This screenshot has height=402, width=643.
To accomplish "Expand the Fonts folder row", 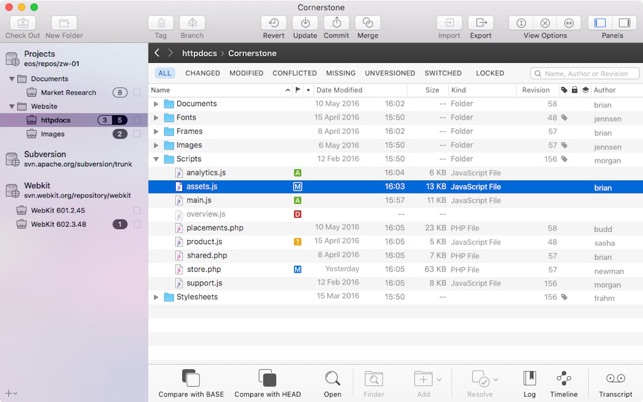I will (x=156, y=118).
